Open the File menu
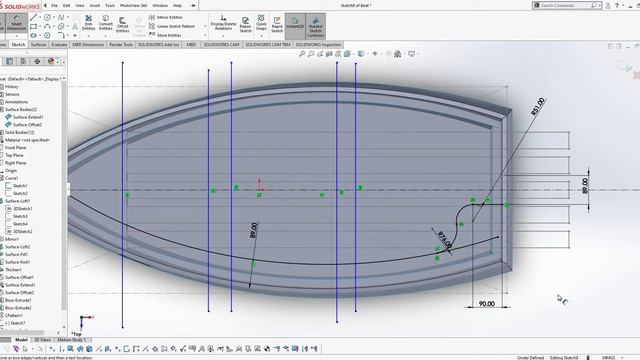 54,6
